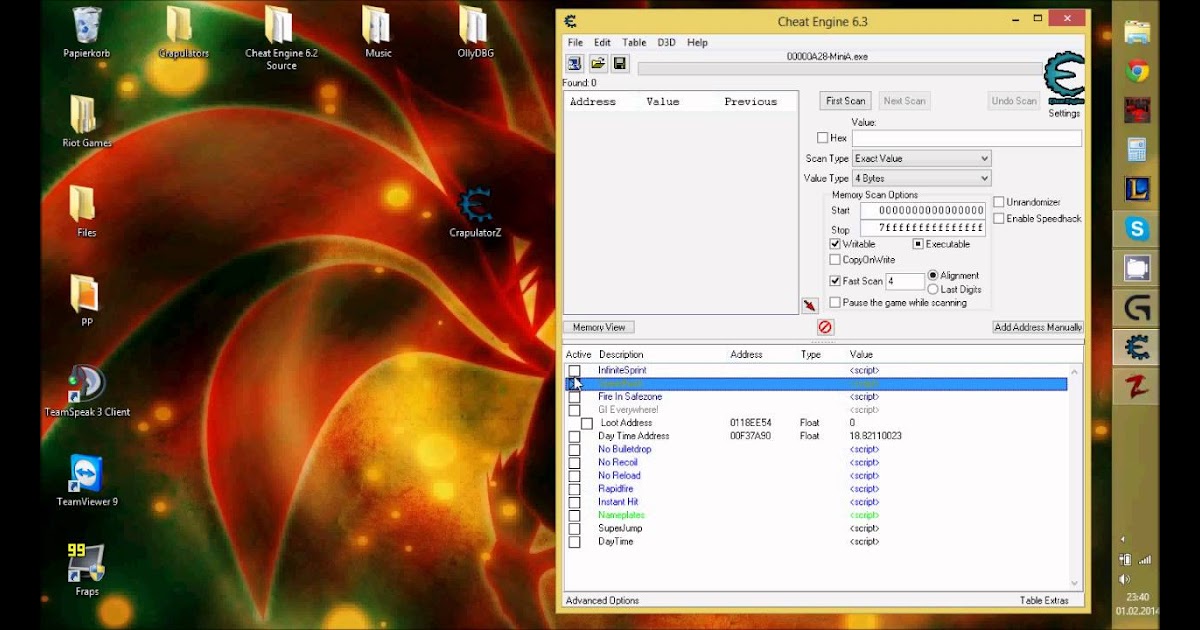
Task: Select the Day Time Address row
Action: pyautogui.click(x=815, y=436)
